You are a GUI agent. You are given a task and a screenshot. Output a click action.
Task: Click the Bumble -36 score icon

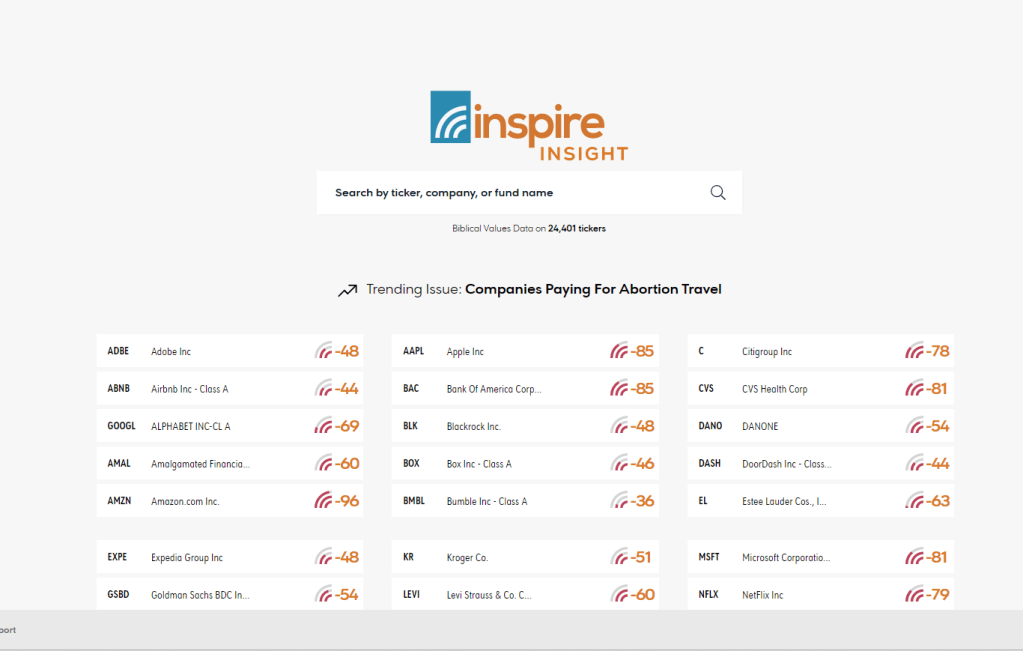pyautogui.click(x=619, y=501)
